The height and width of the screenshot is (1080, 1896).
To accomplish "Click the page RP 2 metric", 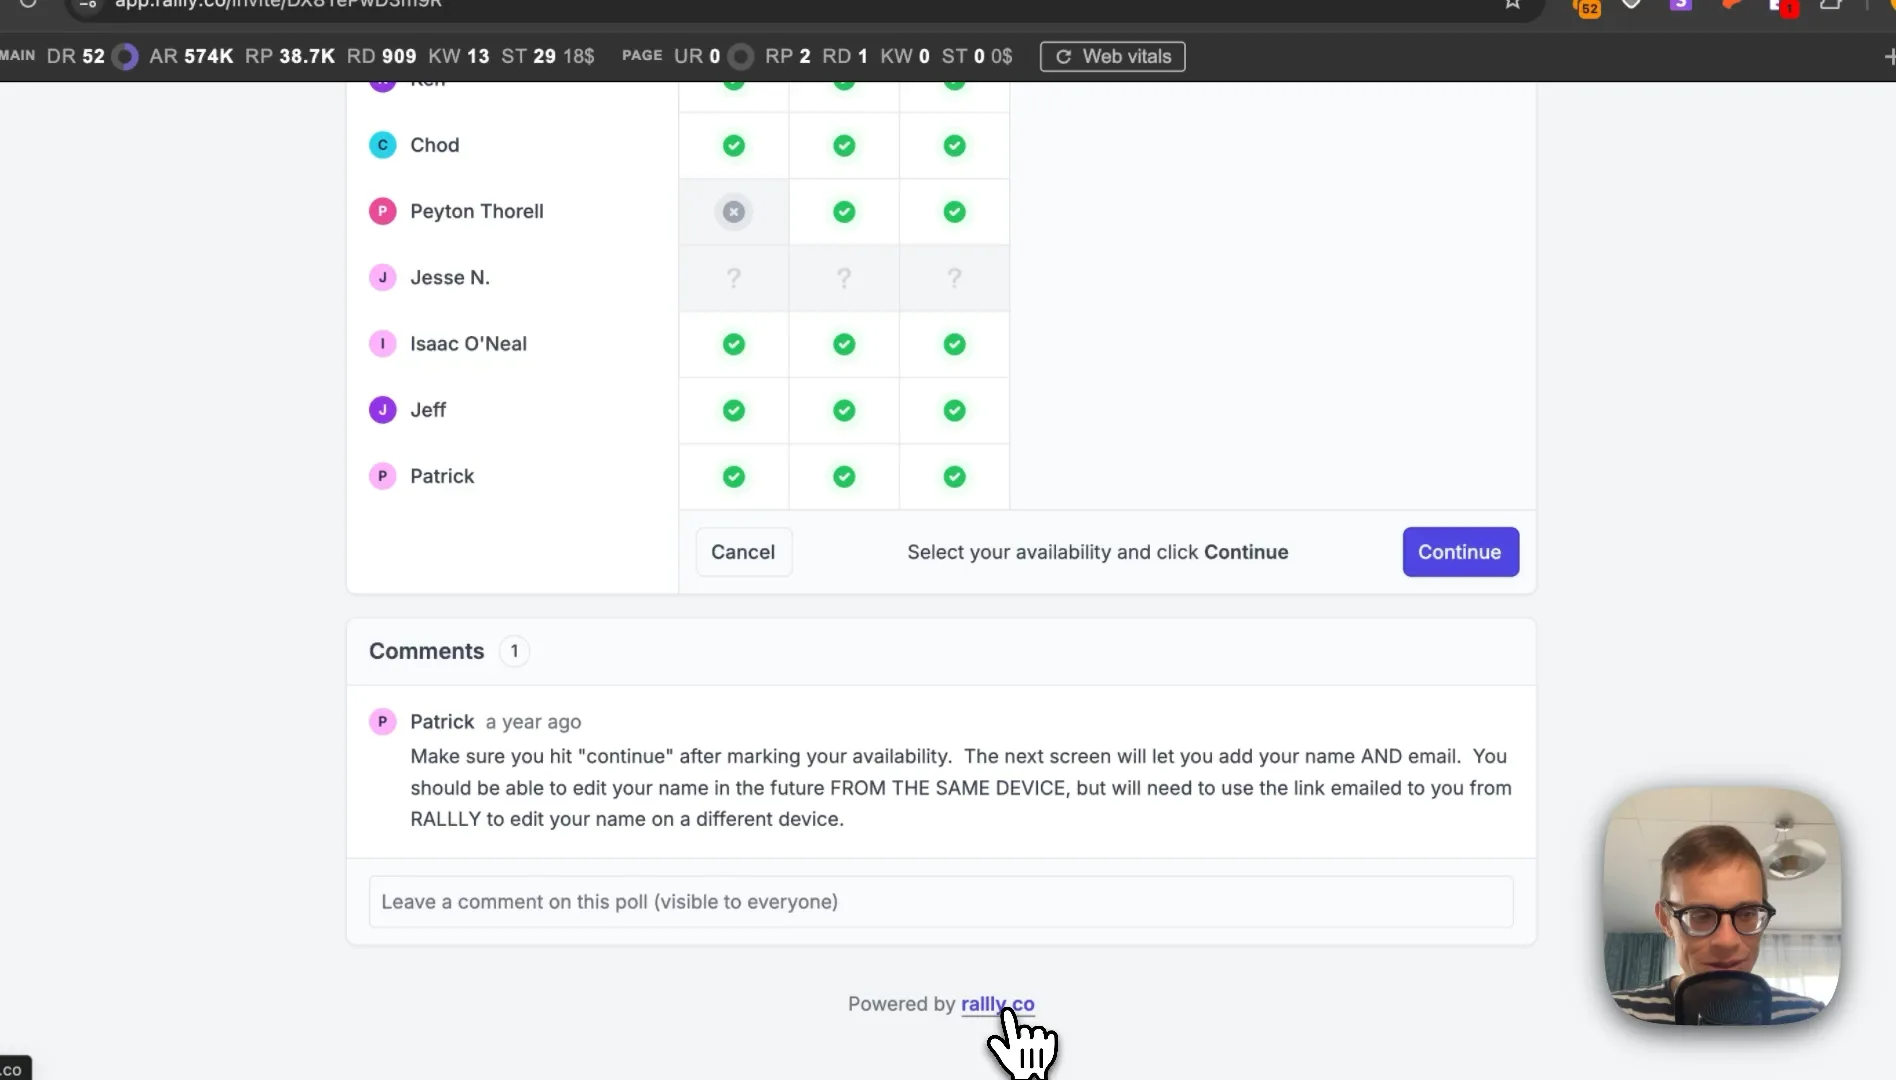I will pyautogui.click(x=788, y=56).
